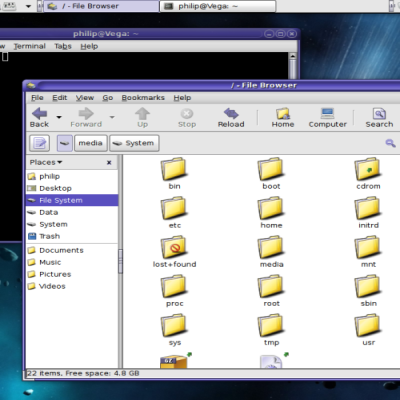Open the Home folder from toolbar
The height and width of the screenshot is (400, 400).
tap(283, 118)
